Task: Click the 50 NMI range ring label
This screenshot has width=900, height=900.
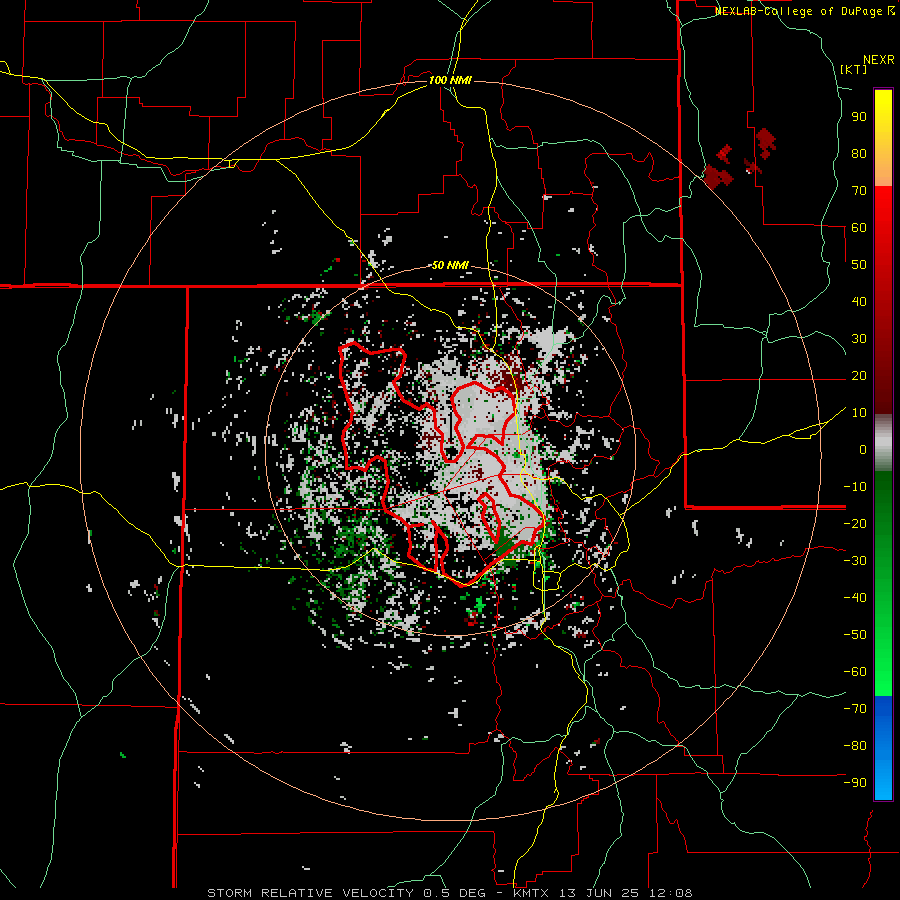Action: click(x=450, y=265)
